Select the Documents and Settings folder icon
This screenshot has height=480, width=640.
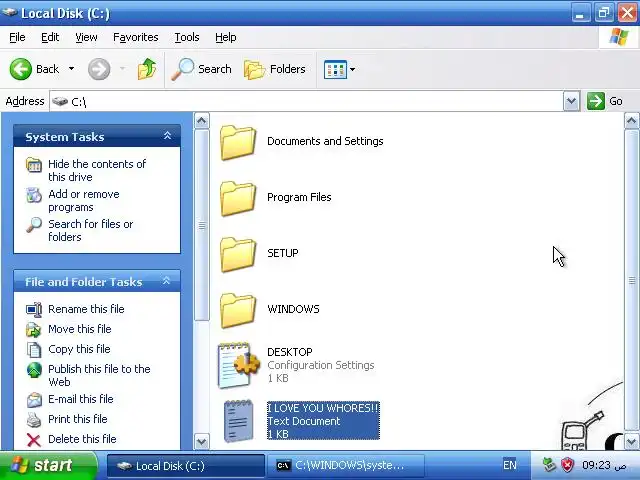(x=238, y=142)
